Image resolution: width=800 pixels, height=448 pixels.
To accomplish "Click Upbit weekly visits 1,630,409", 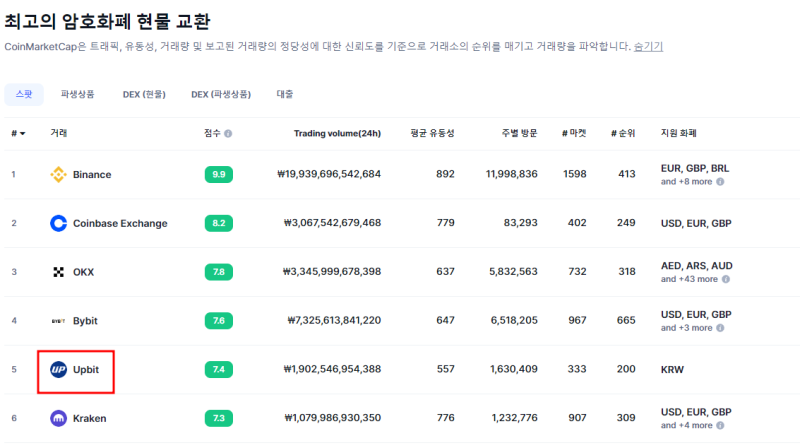I will pos(514,369).
